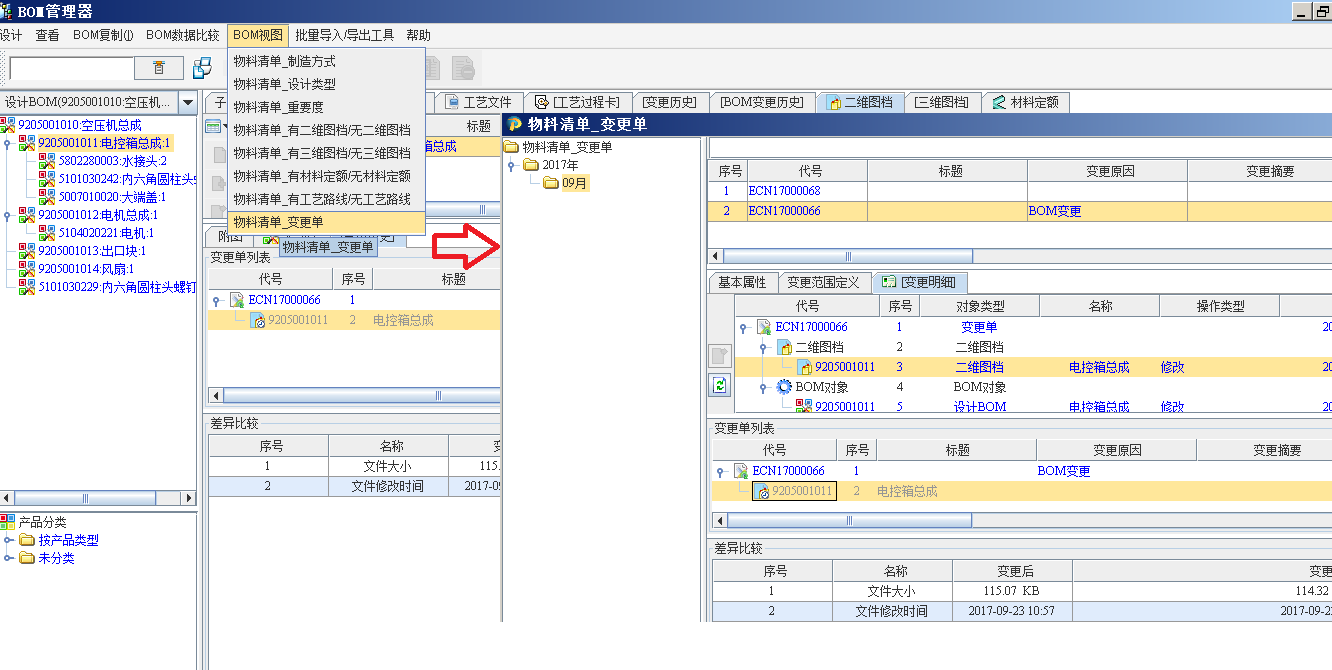Viewport: 1332px width, 670px height.
Task: Click the green refresh icon beside the 变更明细 table
Action: click(x=719, y=385)
